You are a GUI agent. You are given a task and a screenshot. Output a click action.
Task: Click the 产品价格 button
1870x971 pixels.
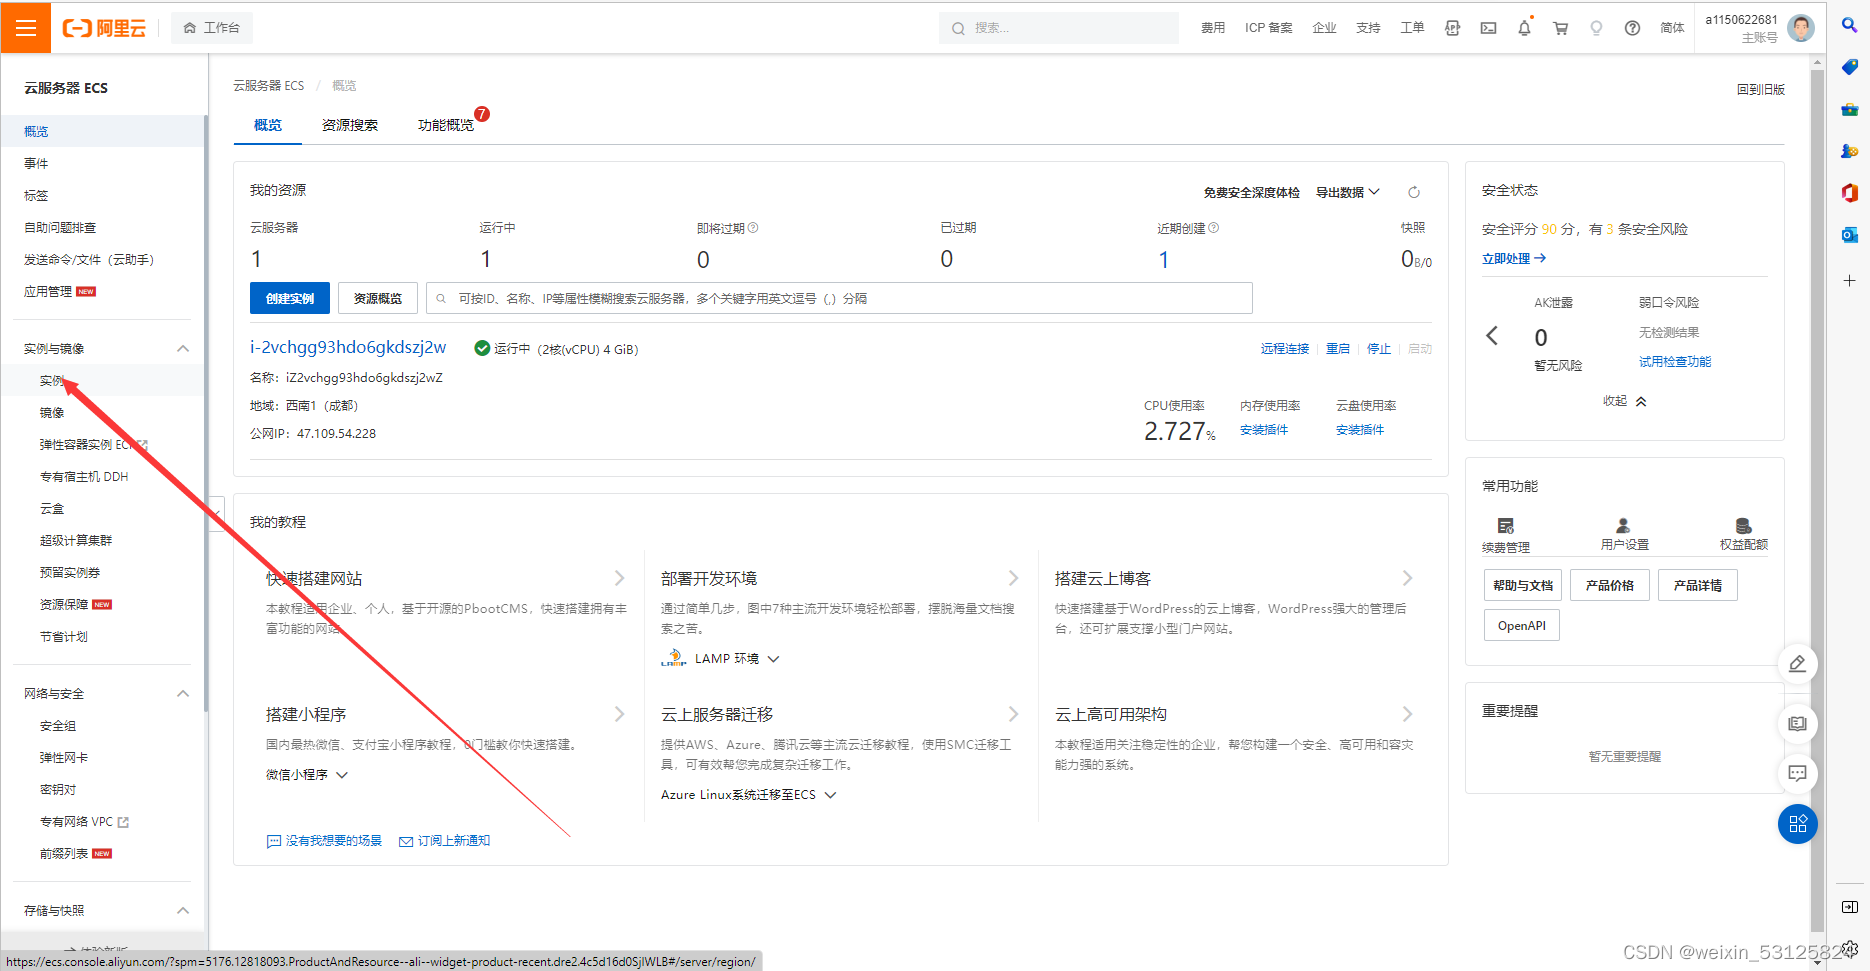pos(1610,585)
